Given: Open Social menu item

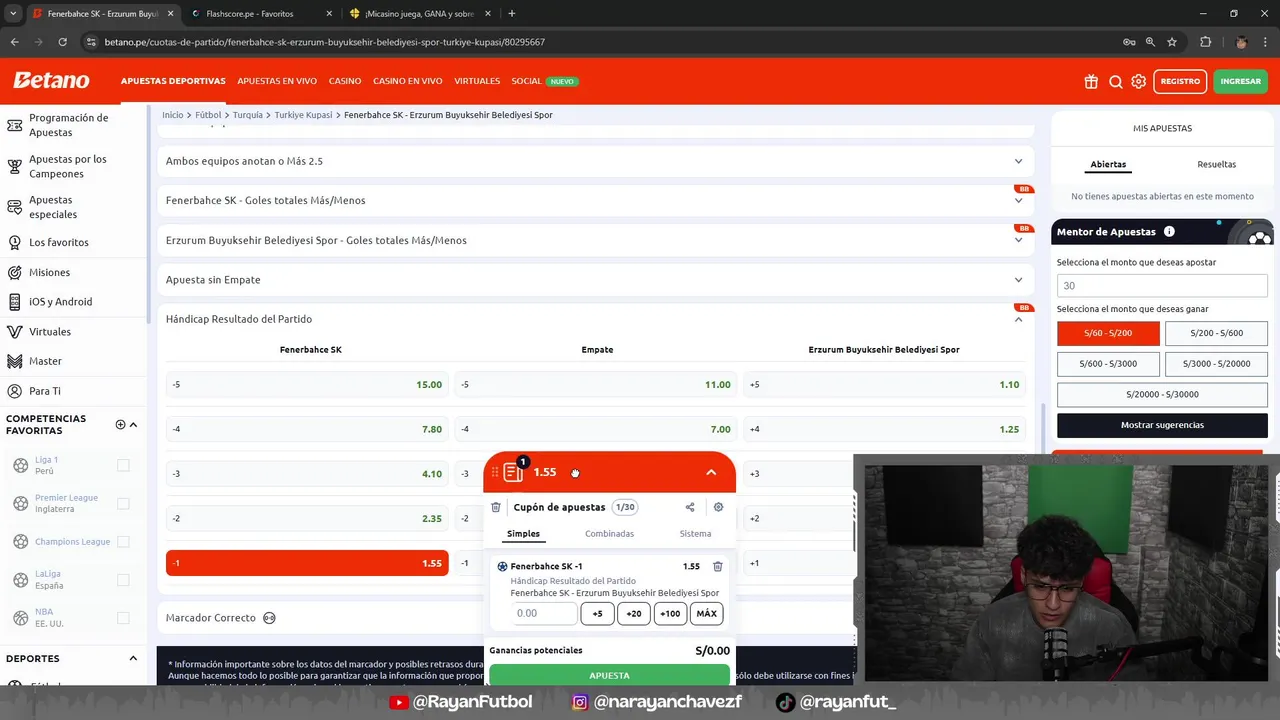Looking at the screenshot, I should click(x=545, y=81).
